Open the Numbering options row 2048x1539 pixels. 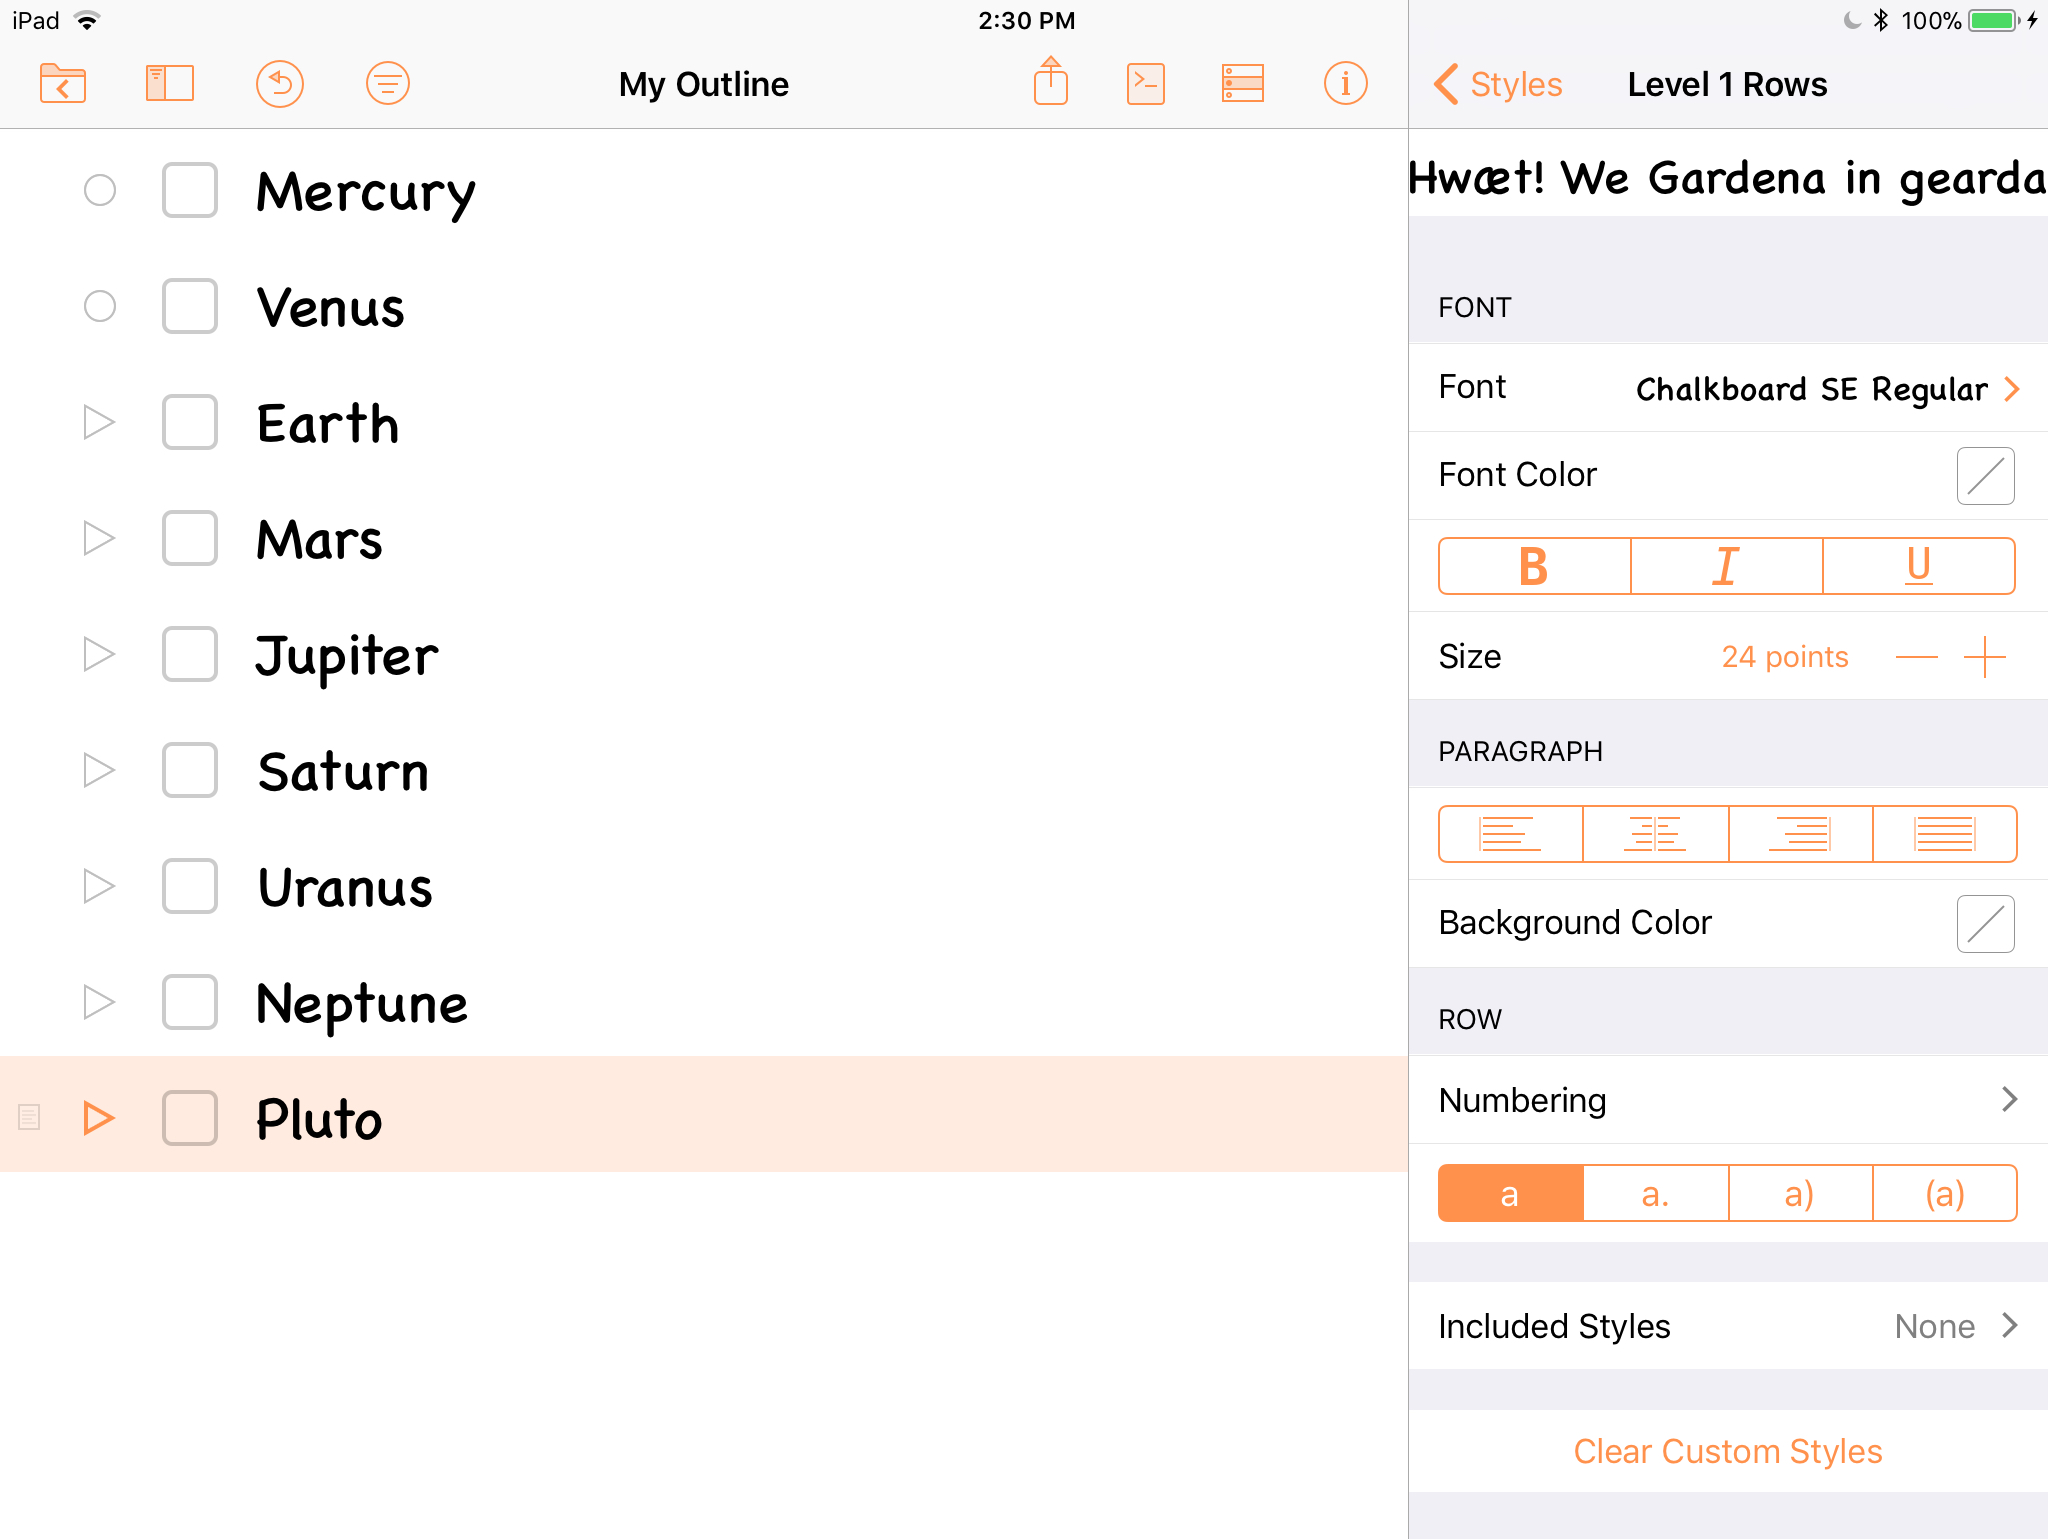(x=1727, y=1100)
